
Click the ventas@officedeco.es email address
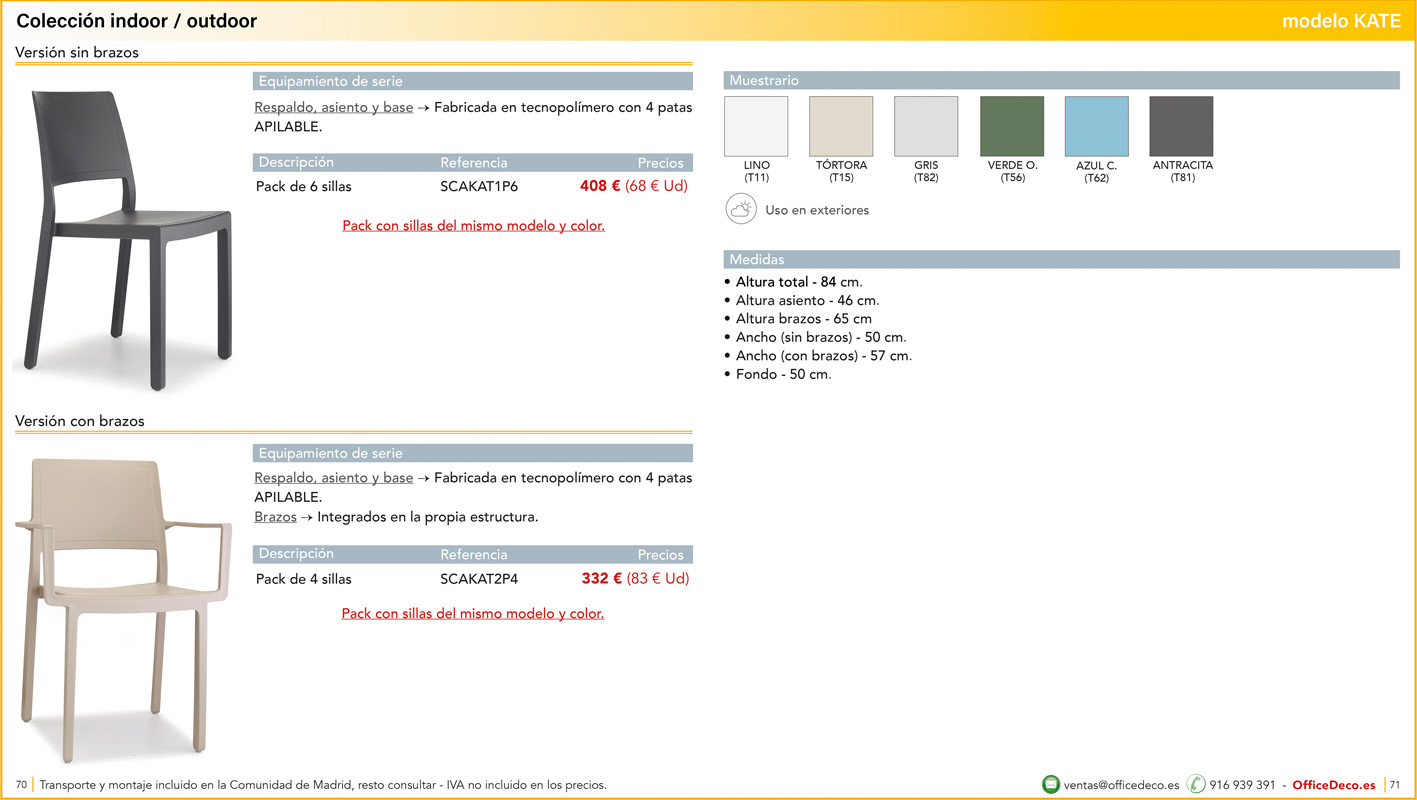[x=1121, y=785]
